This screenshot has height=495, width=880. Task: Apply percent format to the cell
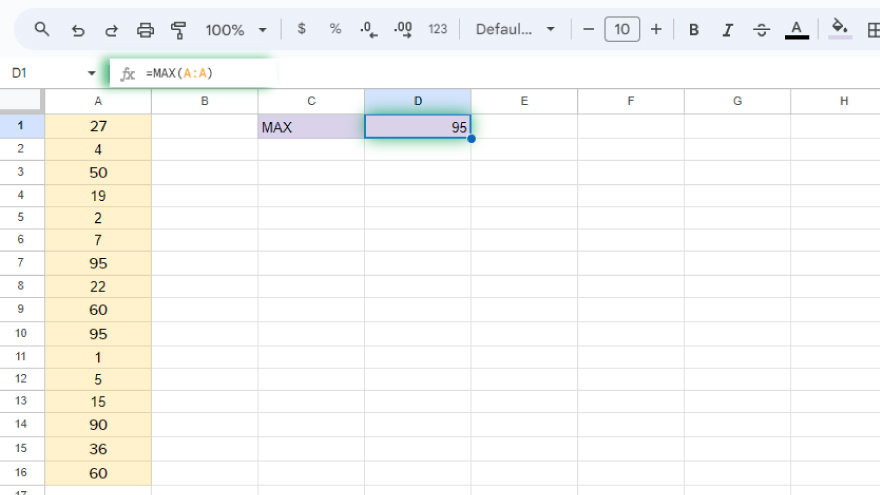(335, 29)
